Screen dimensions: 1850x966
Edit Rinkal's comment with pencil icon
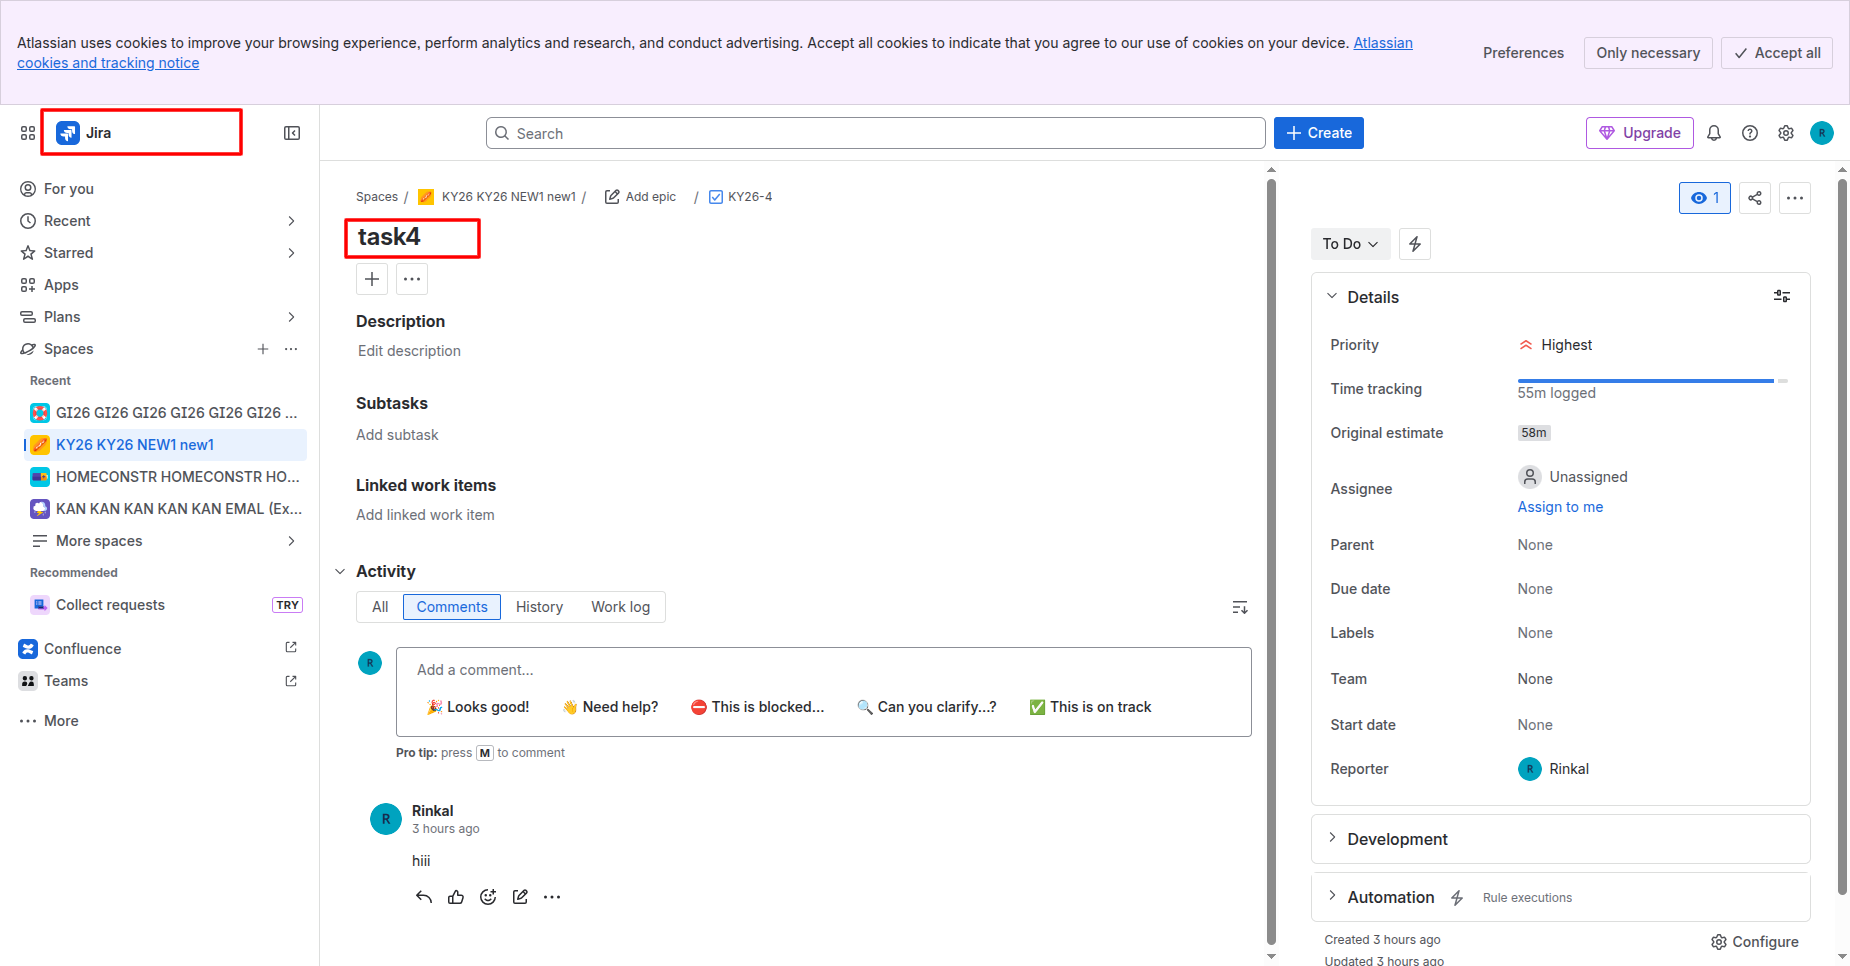tap(520, 897)
